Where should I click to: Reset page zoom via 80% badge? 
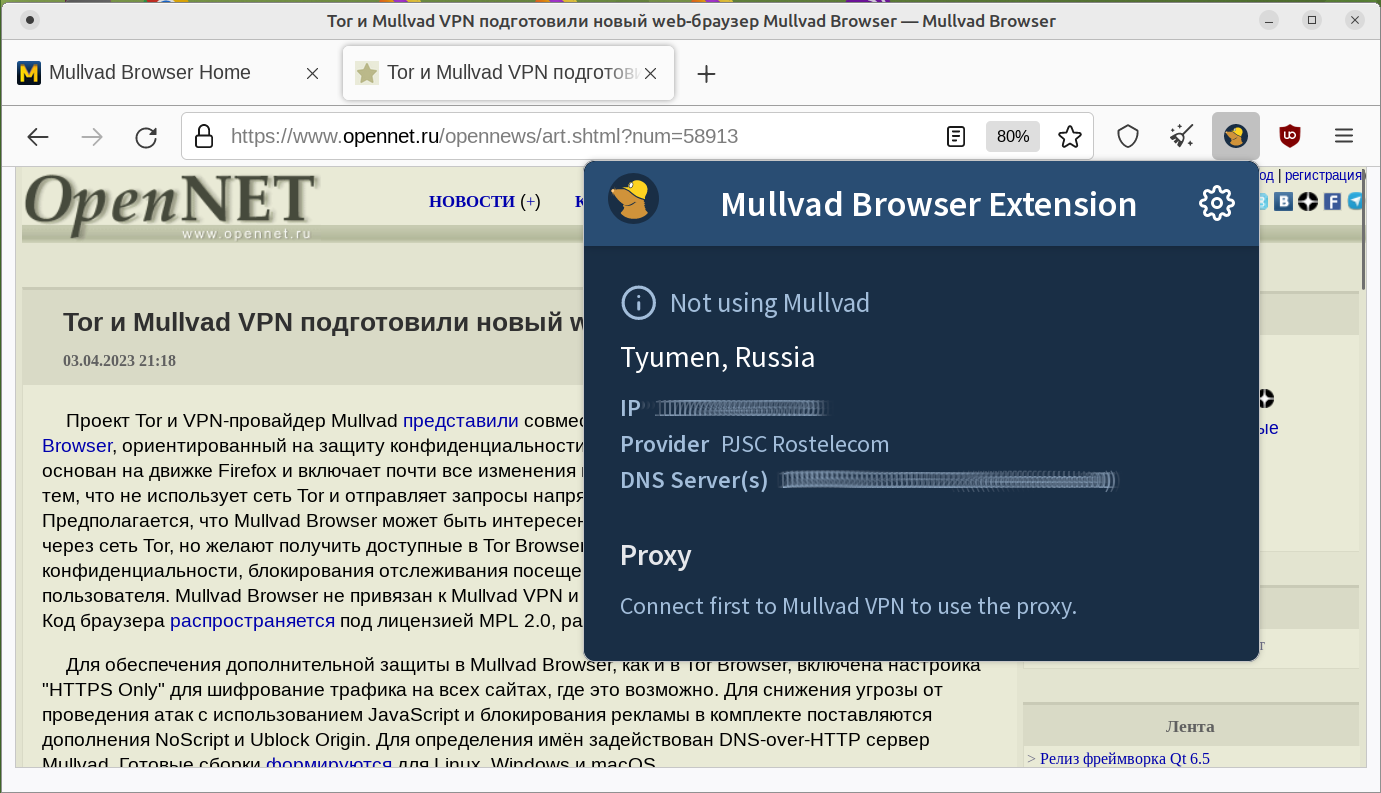[x=1013, y=136]
